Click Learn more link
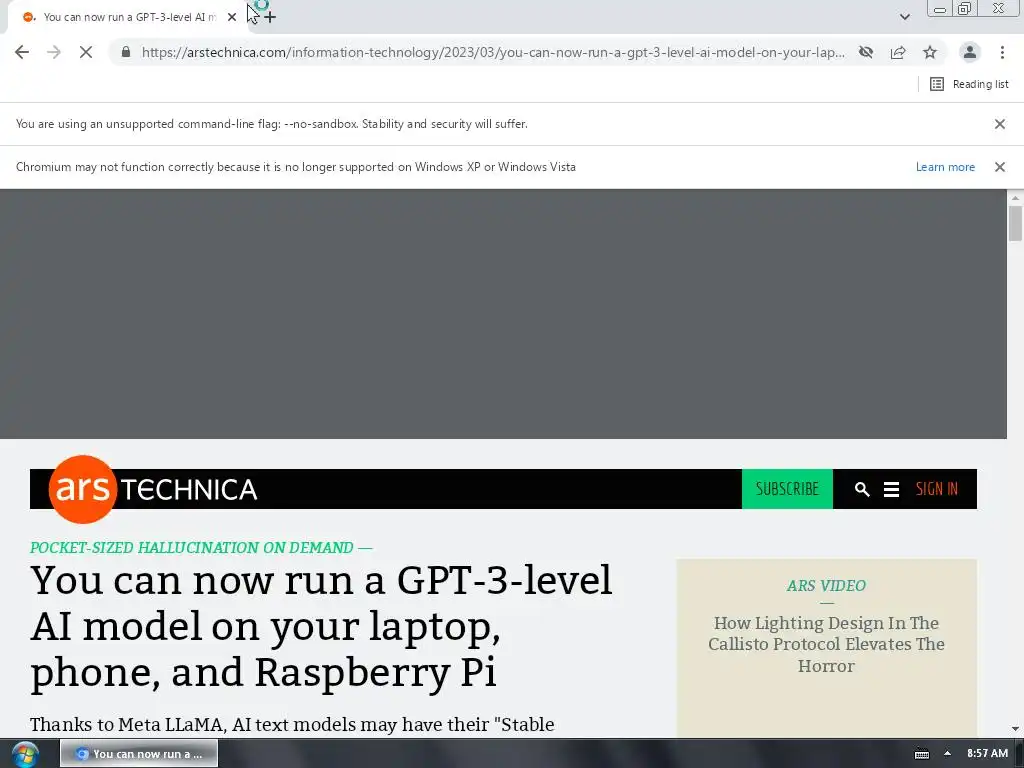 [x=945, y=167]
